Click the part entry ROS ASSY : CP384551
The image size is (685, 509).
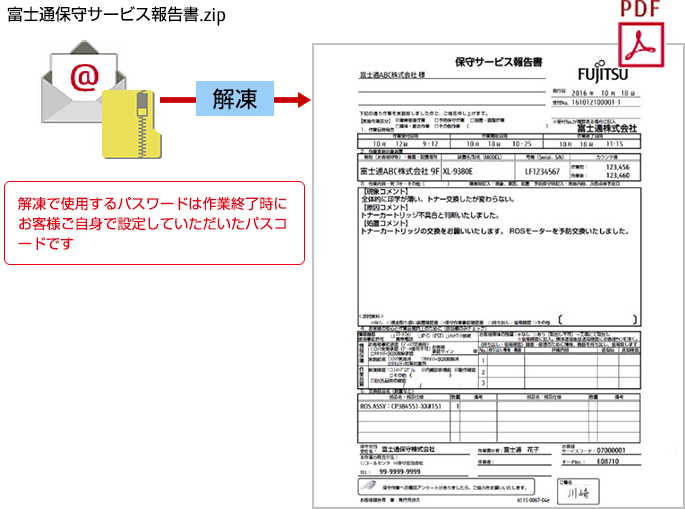(x=401, y=406)
